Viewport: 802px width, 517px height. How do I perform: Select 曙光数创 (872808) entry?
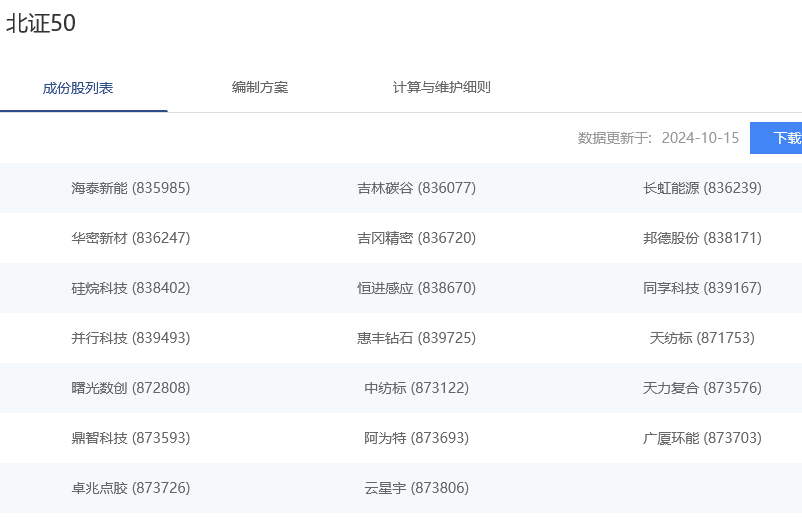pyautogui.click(x=131, y=388)
